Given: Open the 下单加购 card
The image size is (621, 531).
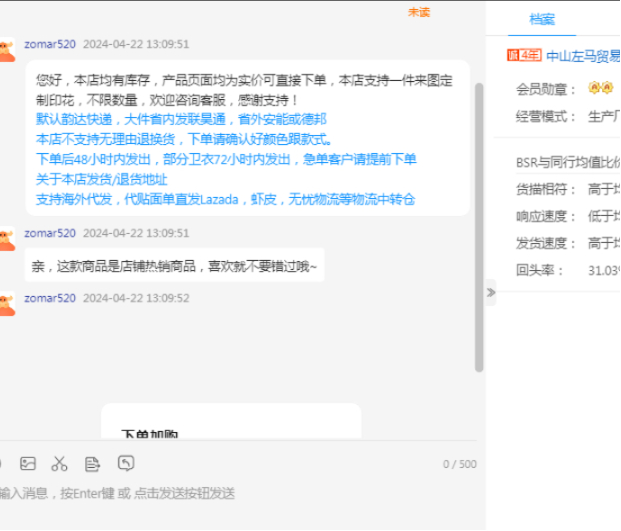Looking at the screenshot, I should pyautogui.click(x=230, y=423).
